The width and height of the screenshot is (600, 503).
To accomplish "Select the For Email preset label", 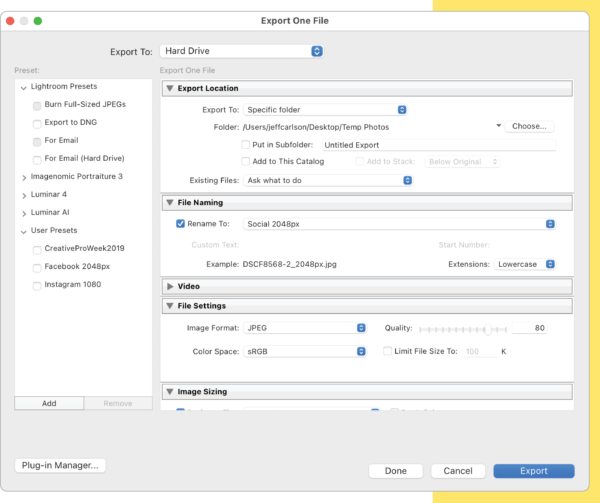I will click(61, 140).
